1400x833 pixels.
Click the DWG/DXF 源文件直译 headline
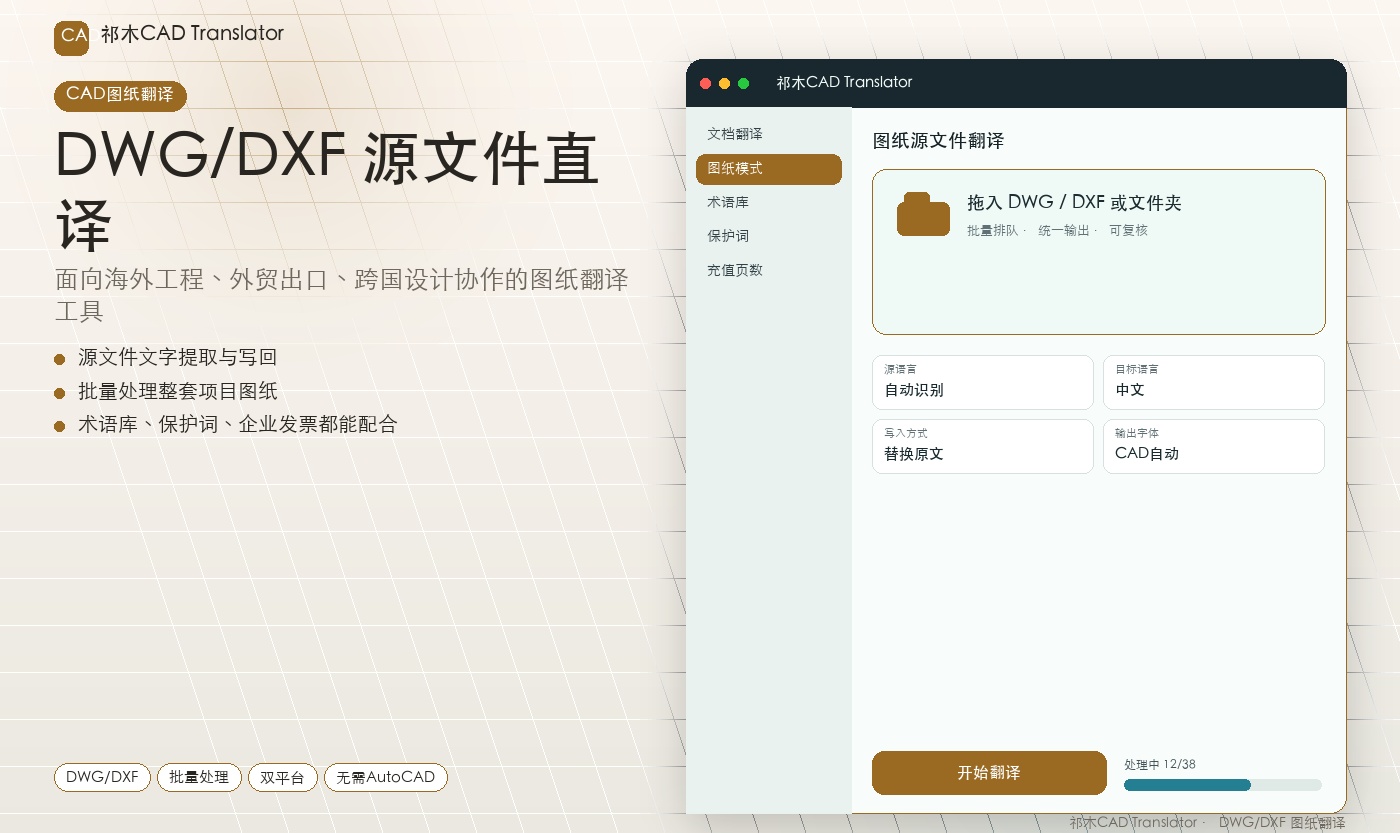tap(326, 191)
